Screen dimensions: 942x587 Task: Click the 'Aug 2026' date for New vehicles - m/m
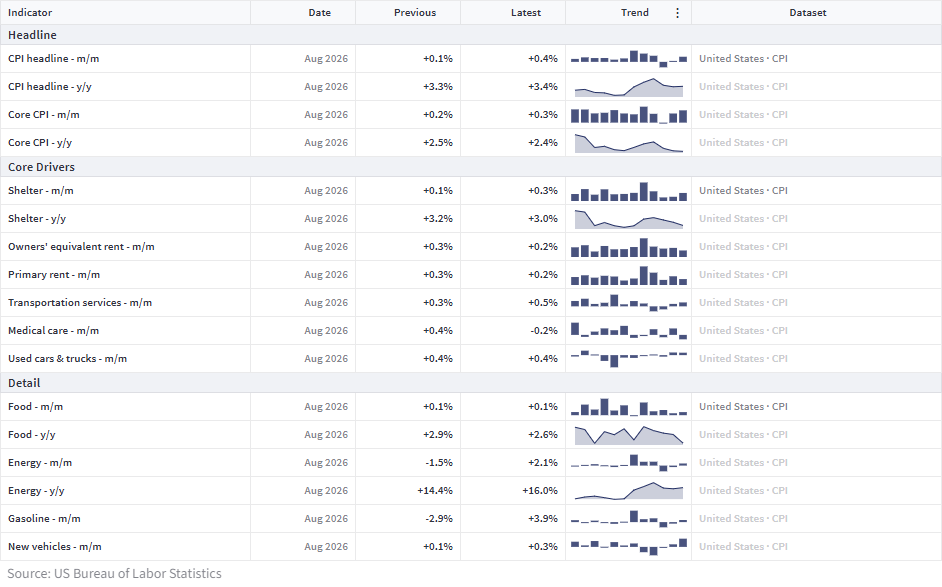pyautogui.click(x=326, y=547)
